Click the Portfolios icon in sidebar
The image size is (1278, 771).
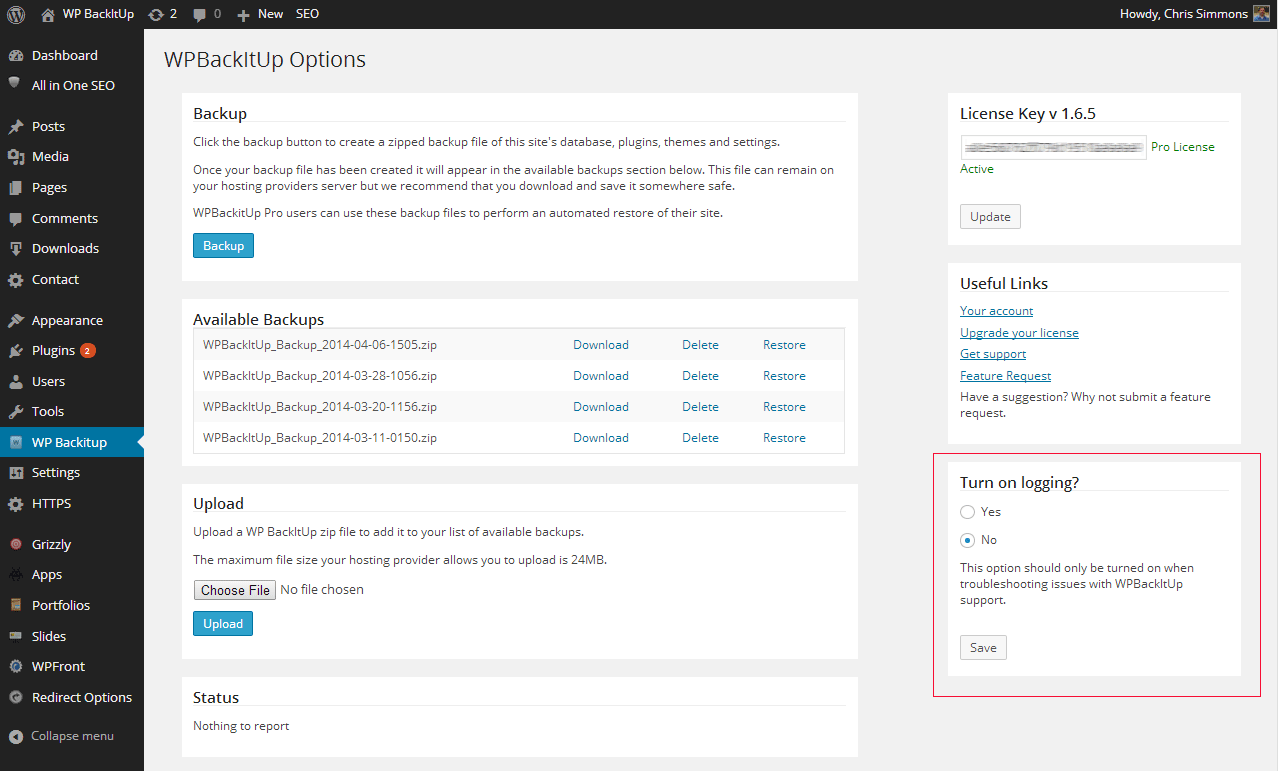point(15,605)
